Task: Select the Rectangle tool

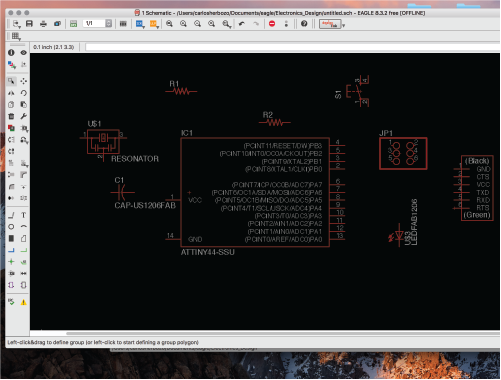Action: (x=11, y=238)
